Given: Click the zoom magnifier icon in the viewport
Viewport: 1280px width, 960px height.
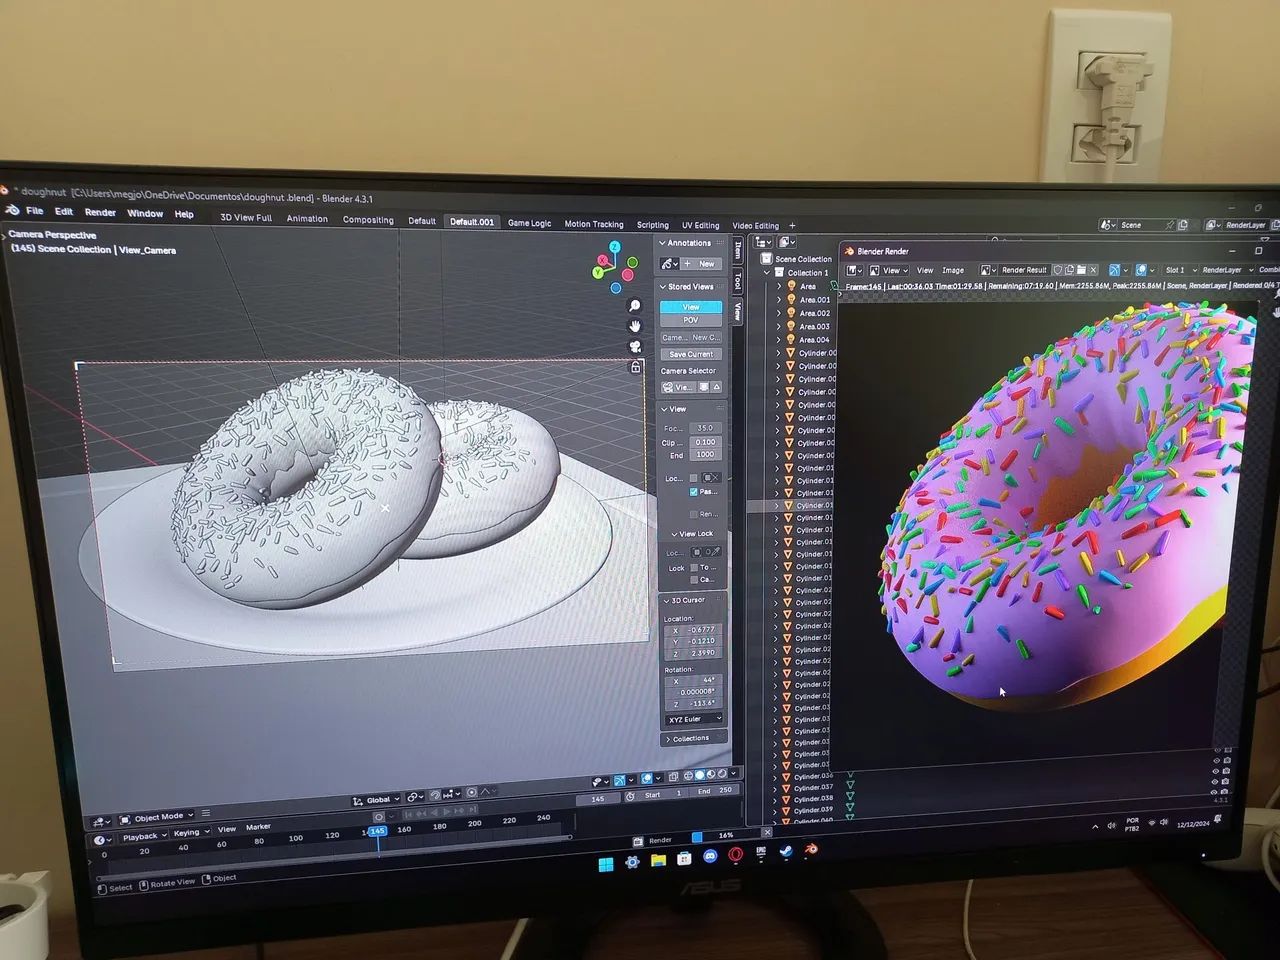Looking at the screenshot, I should [x=634, y=305].
